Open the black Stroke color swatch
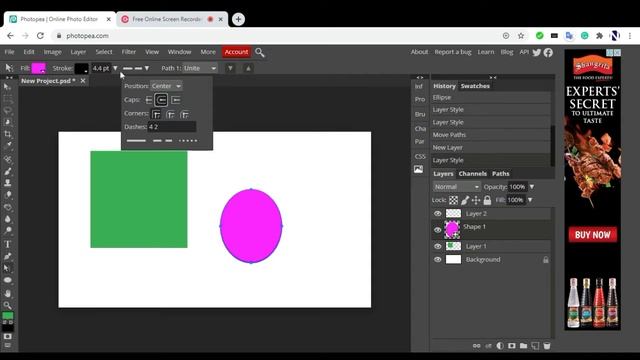Viewport: 640px width, 360px height. 81,68
